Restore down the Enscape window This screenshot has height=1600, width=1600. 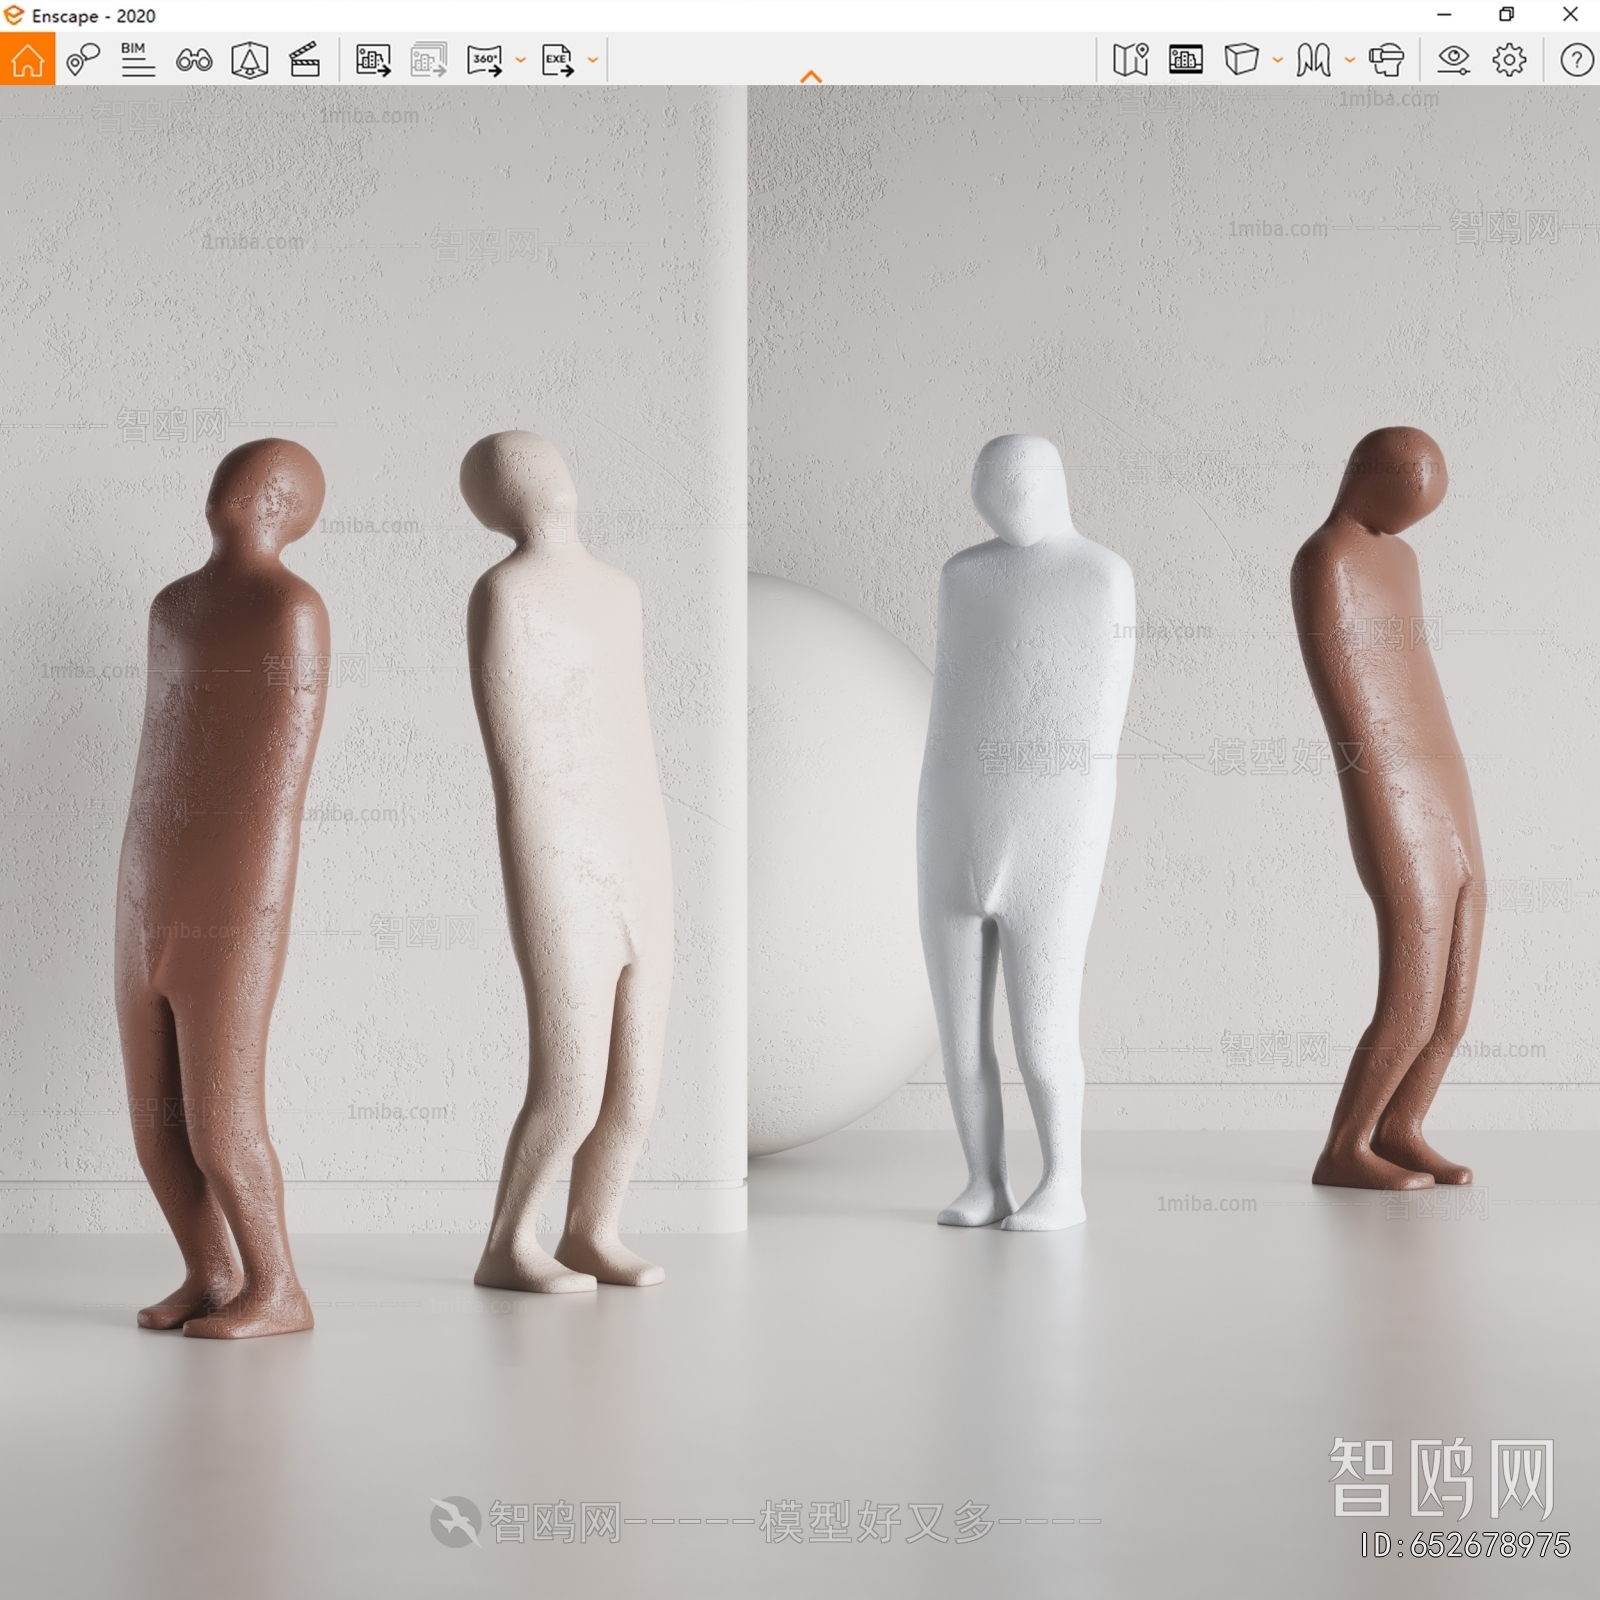pos(1507,15)
